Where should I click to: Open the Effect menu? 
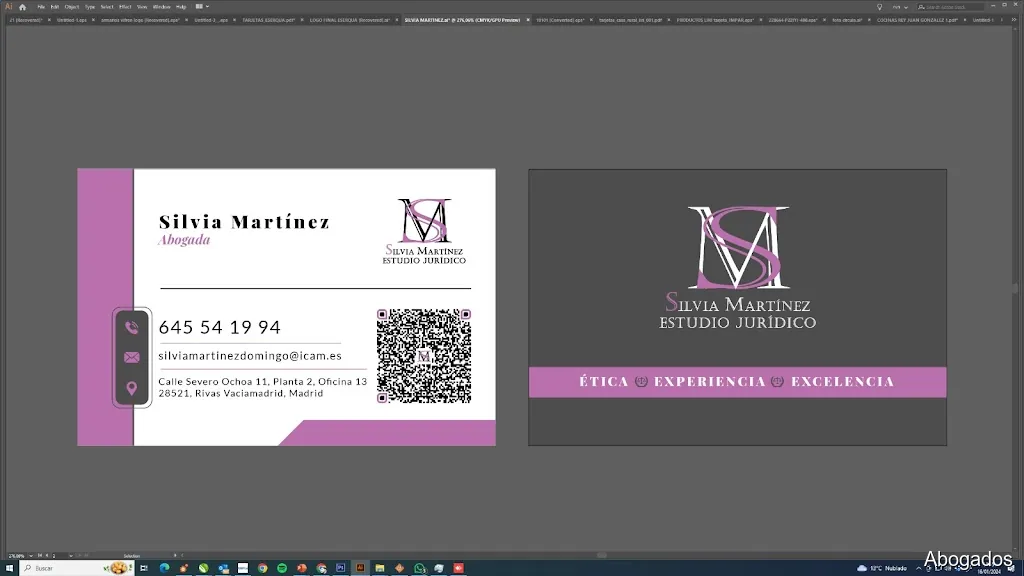click(x=123, y=6)
